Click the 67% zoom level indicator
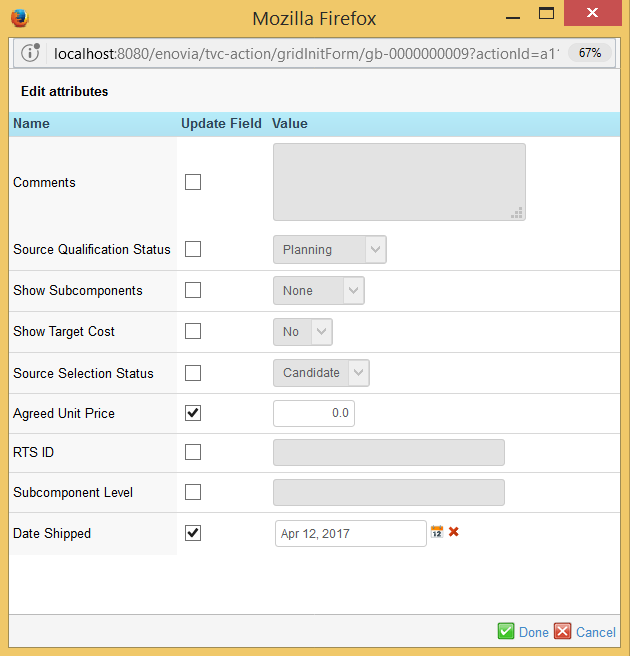The width and height of the screenshot is (630, 656). [590, 52]
